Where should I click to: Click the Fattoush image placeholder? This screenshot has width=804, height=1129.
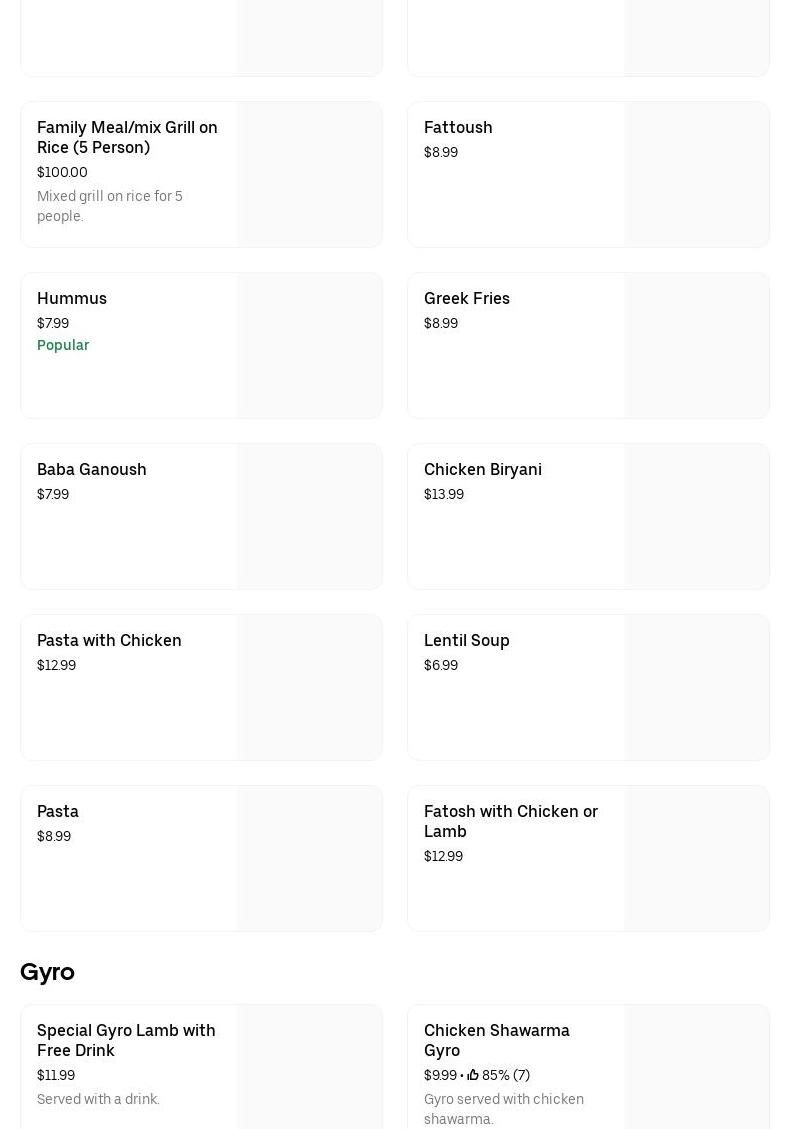(x=696, y=175)
